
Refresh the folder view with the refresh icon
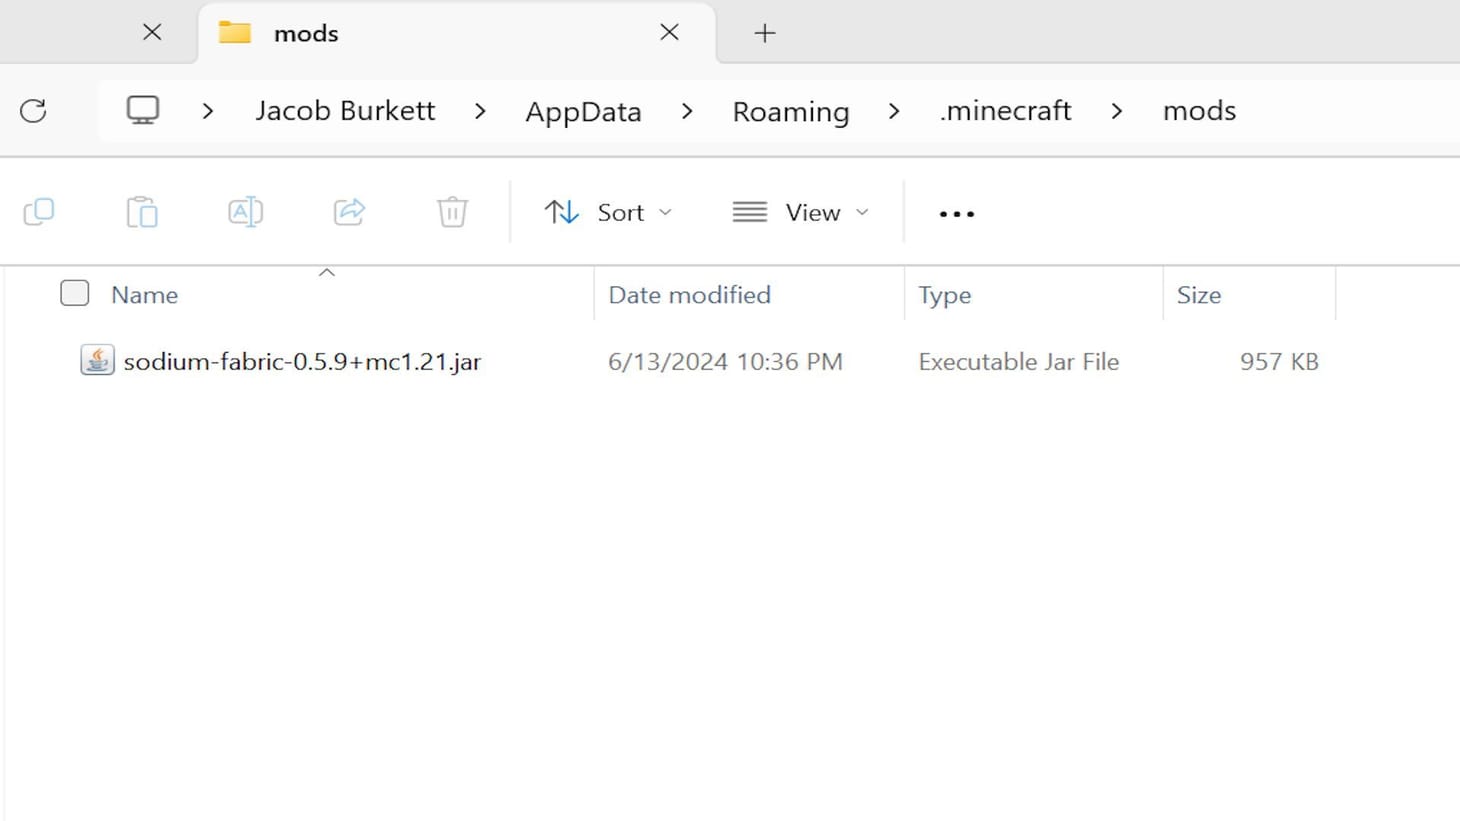tap(33, 110)
